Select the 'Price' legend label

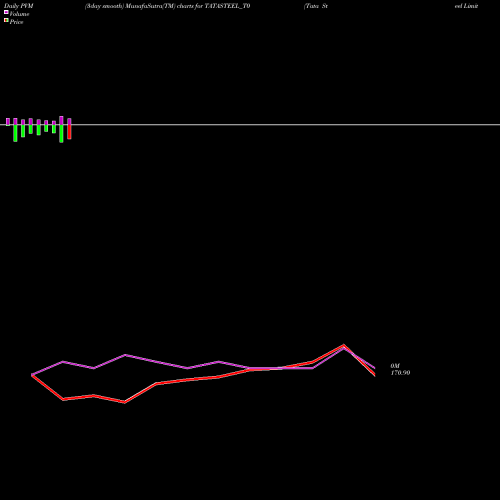[16, 22]
